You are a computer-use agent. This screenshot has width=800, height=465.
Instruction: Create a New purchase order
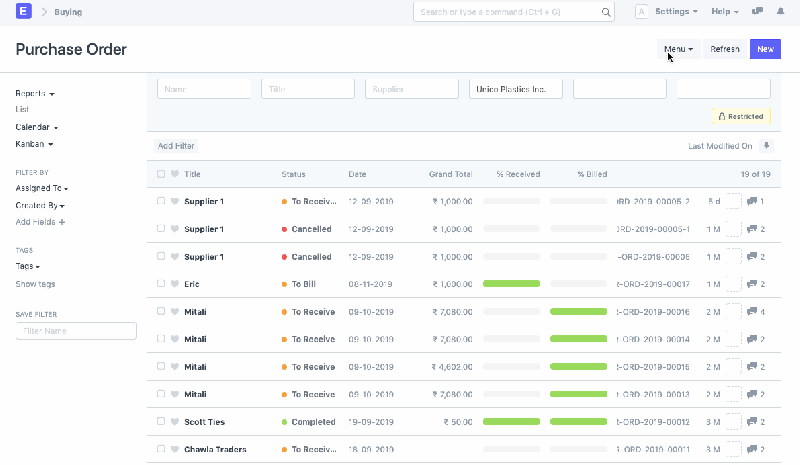[765, 49]
